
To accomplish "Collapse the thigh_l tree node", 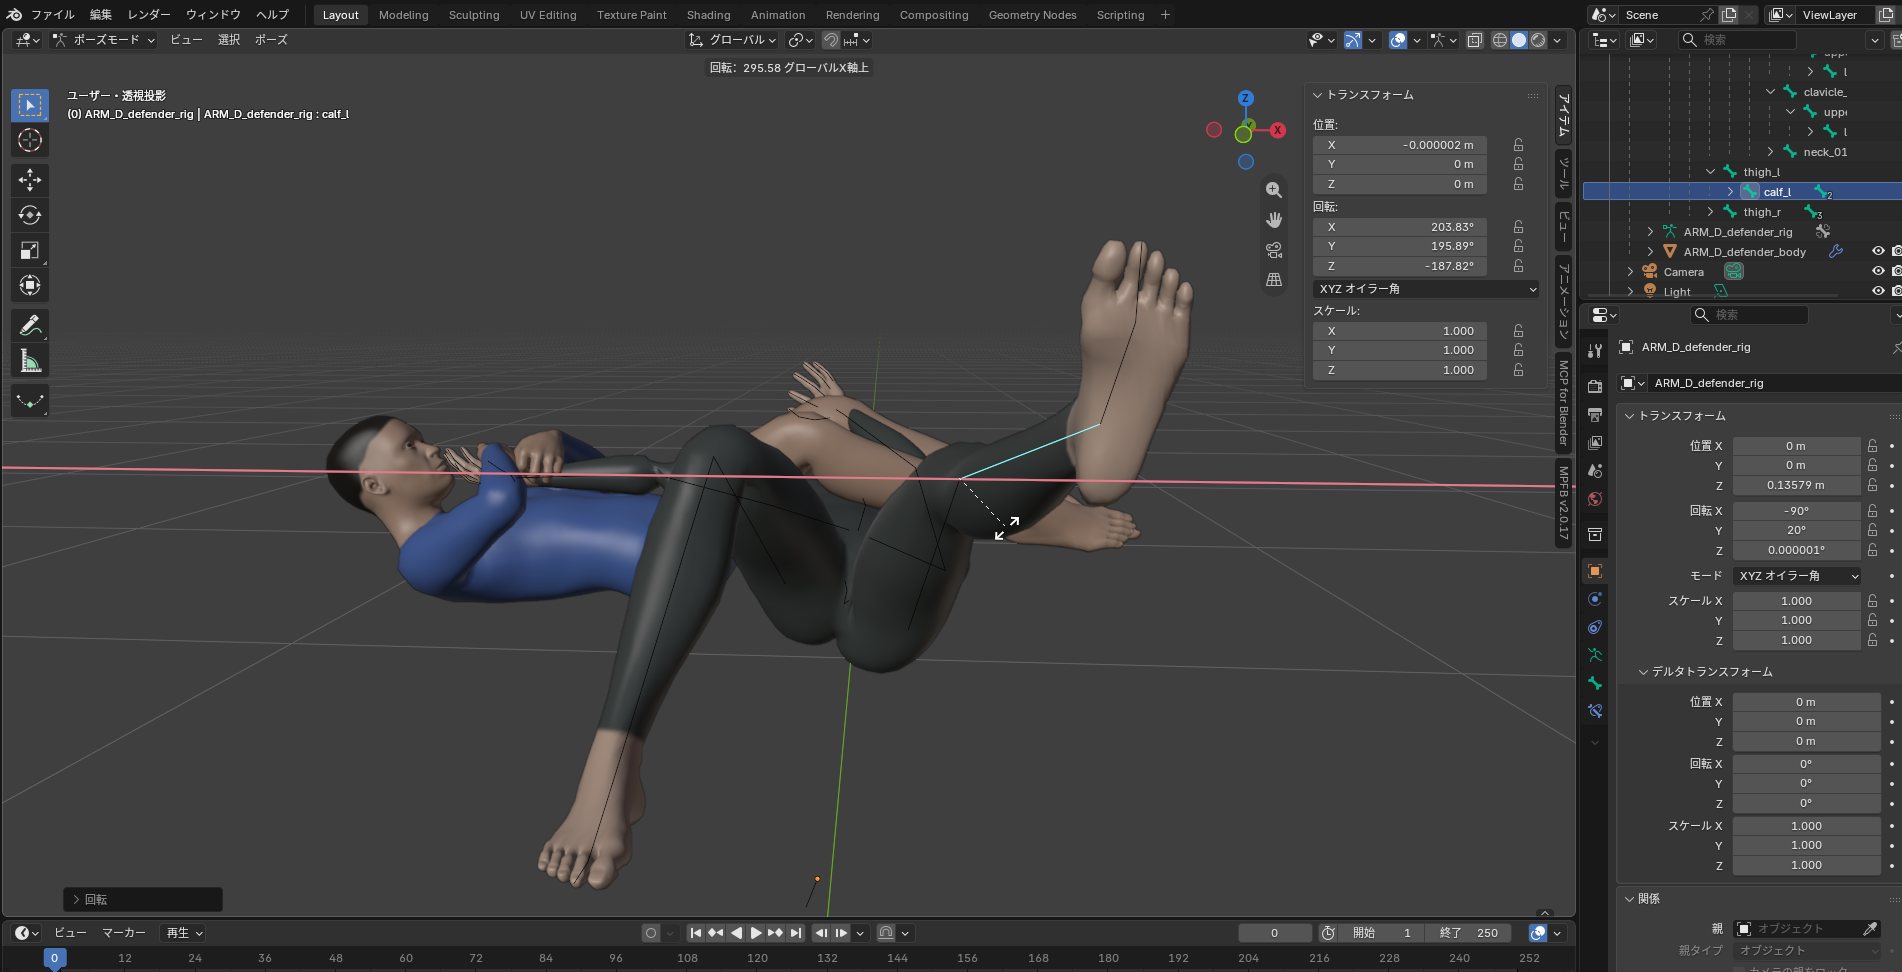I will click(1710, 172).
